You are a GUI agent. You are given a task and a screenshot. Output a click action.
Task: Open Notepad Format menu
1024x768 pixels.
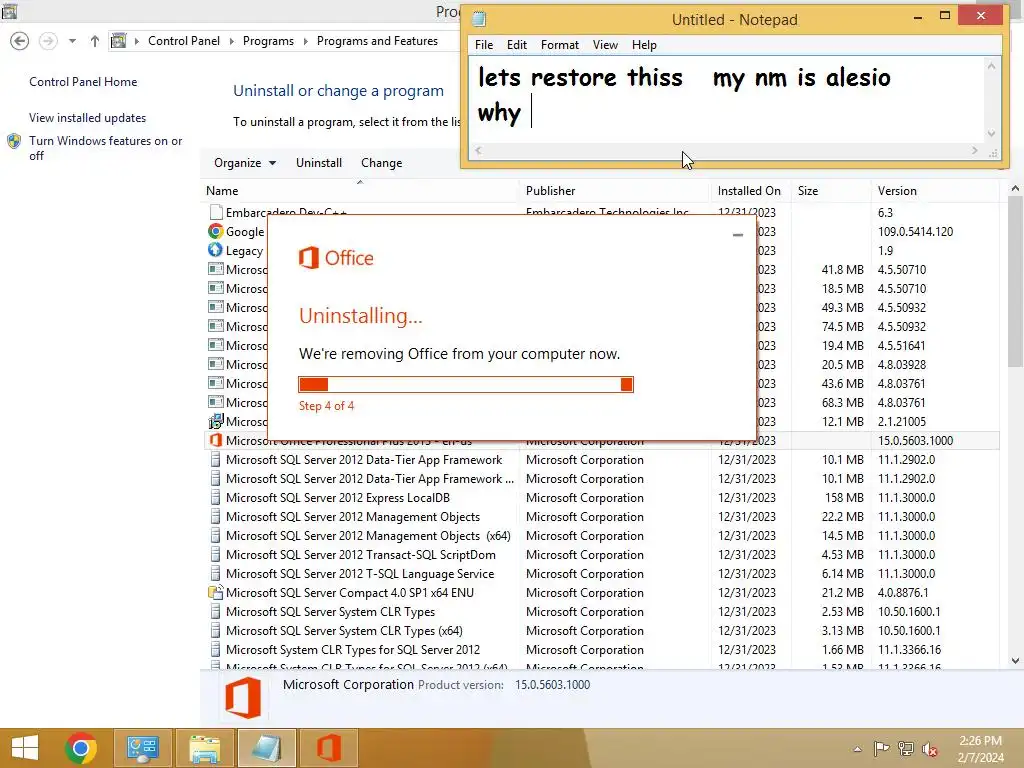(x=560, y=44)
